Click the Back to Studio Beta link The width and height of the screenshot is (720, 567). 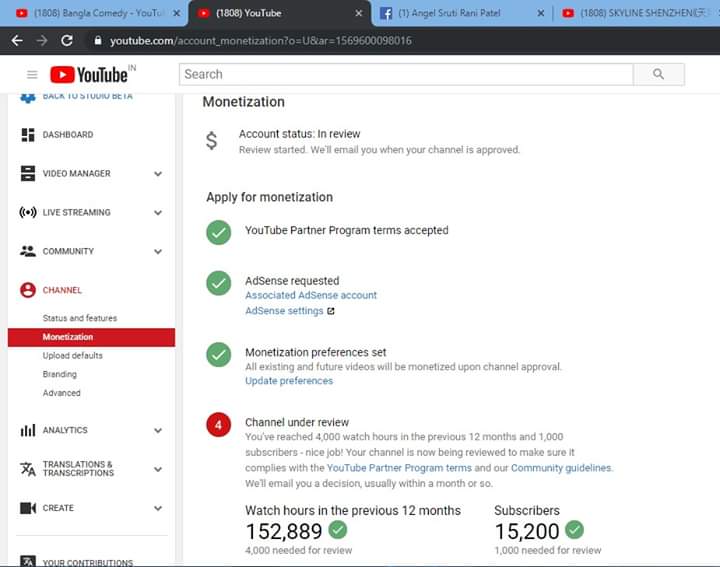coord(88,96)
